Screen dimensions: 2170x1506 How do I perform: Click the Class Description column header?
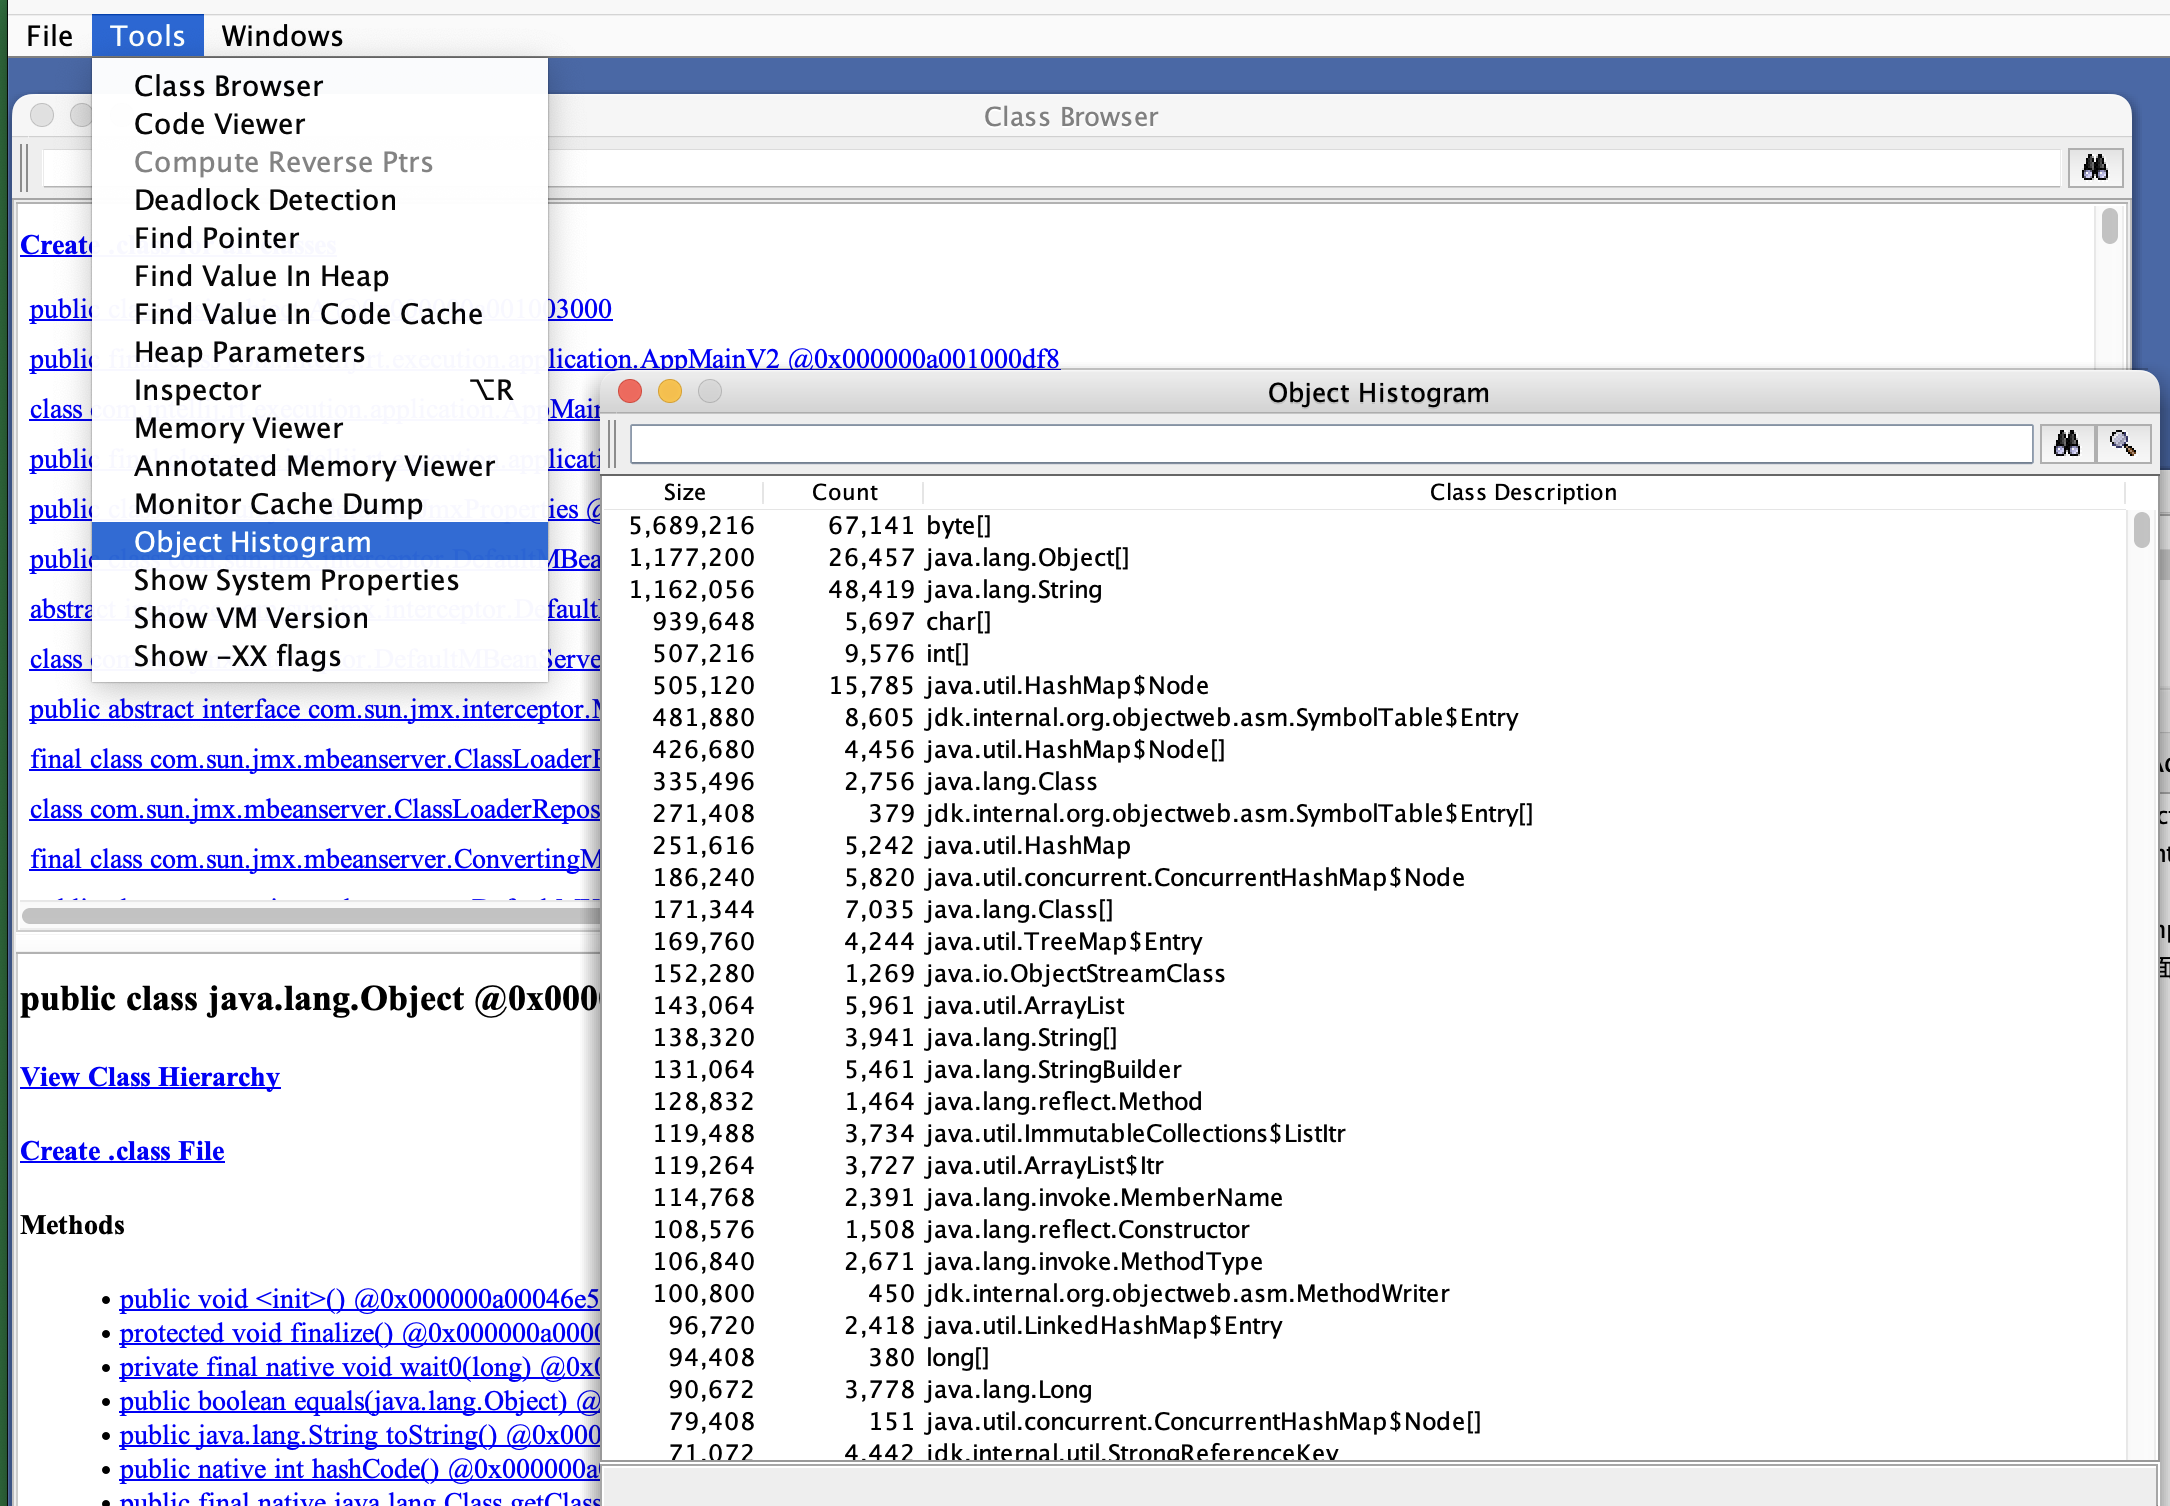tap(1522, 492)
